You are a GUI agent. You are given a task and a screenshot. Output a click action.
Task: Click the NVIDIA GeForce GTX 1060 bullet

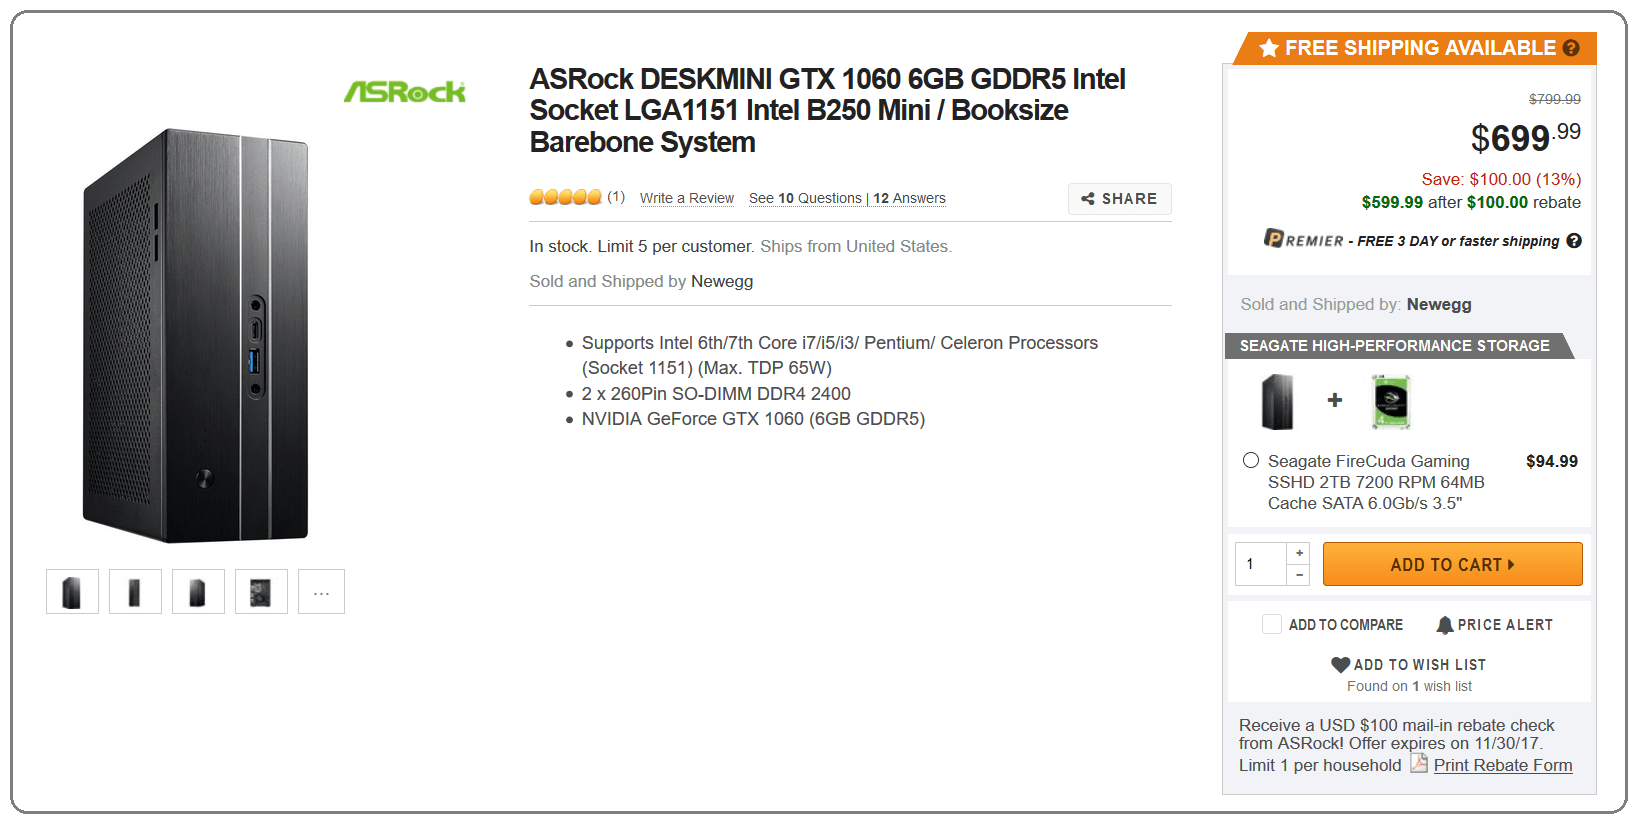(753, 419)
